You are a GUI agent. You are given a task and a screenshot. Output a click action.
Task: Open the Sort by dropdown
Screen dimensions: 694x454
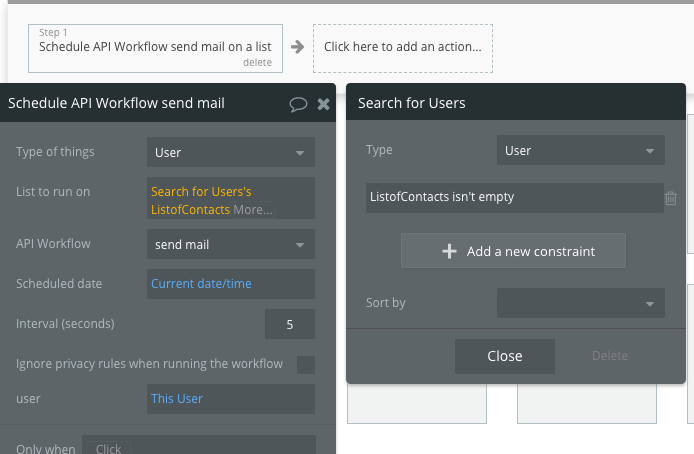(580, 303)
